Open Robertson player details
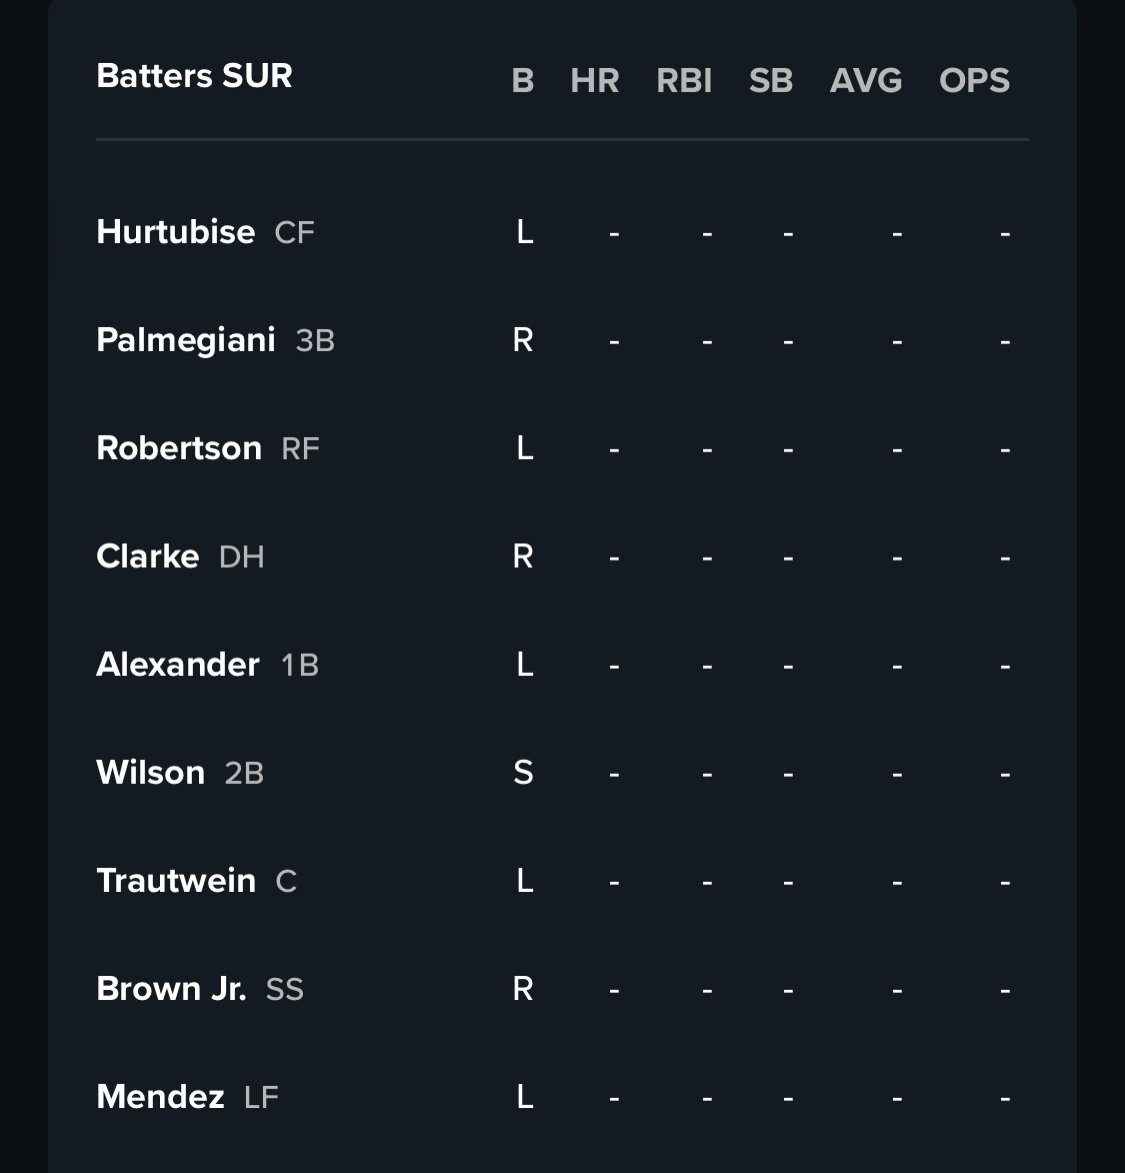The width and height of the screenshot is (1125, 1173). pos(178,448)
